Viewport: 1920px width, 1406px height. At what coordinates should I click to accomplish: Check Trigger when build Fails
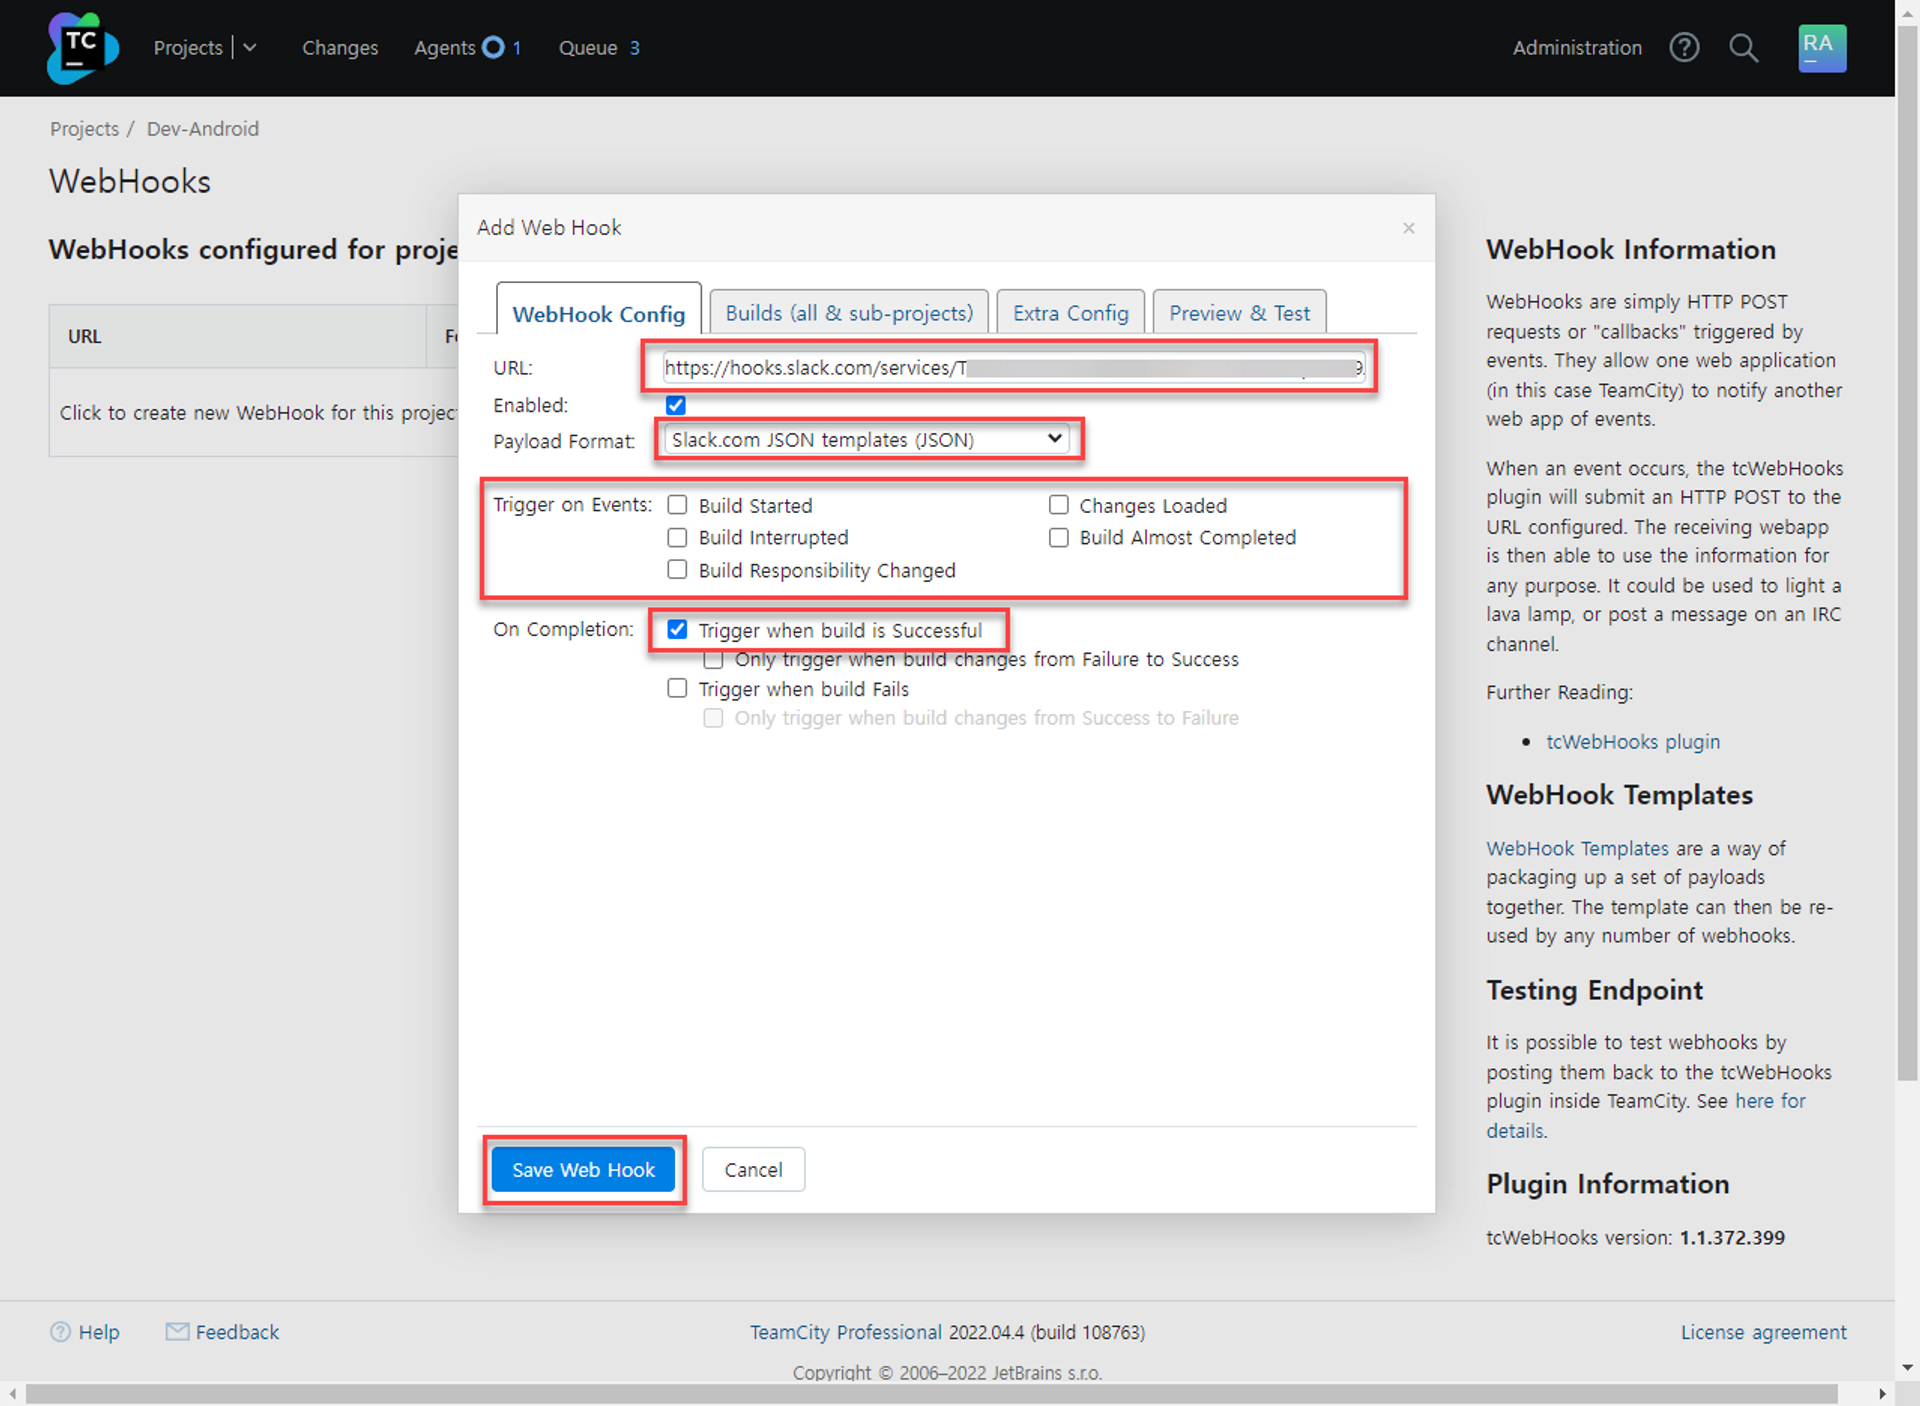tap(677, 688)
